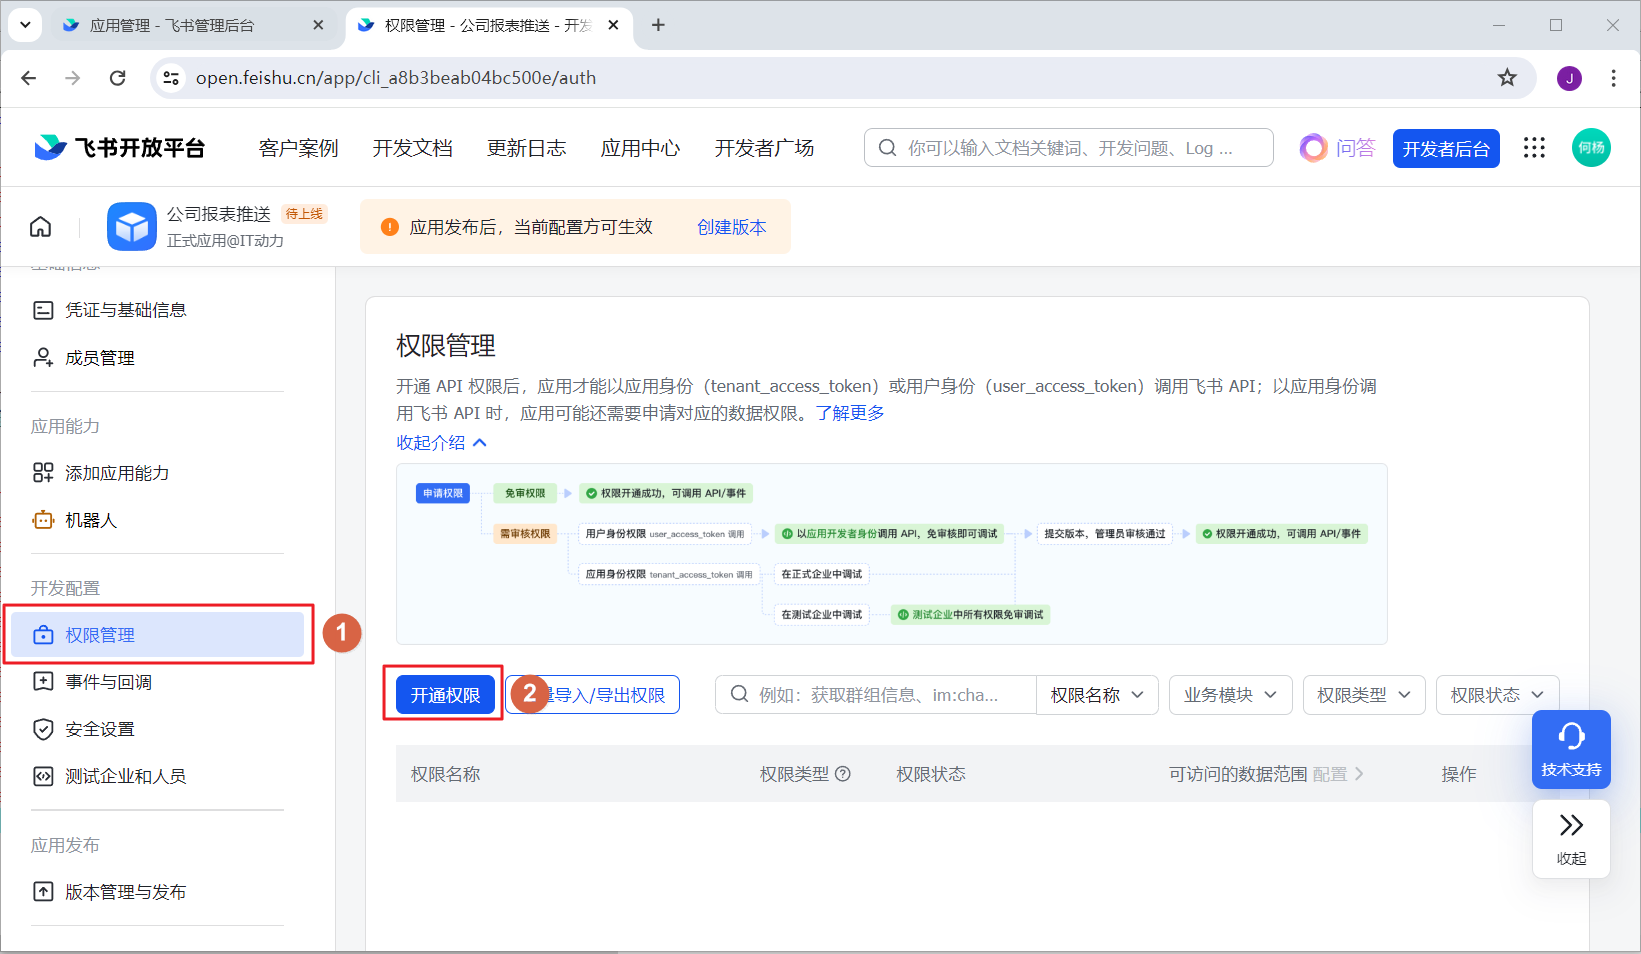The height and width of the screenshot is (954, 1641).
Task: Select 安全设置 in sidebar menu
Action: pyautogui.click(x=99, y=729)
